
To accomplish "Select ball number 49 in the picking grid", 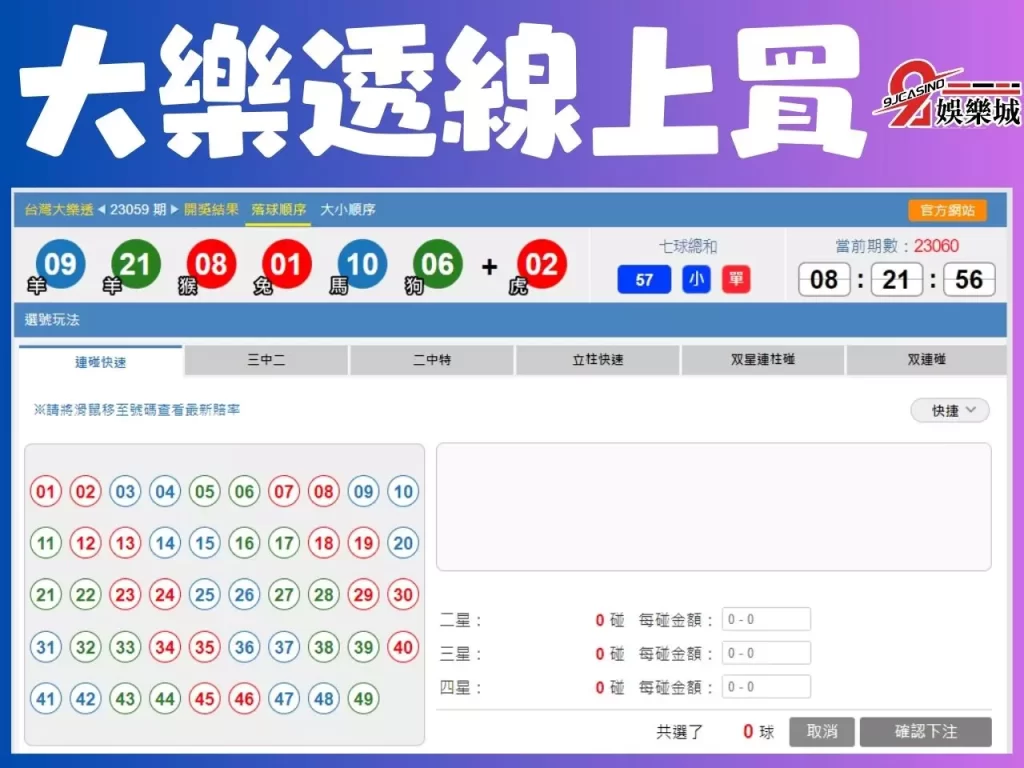I will coord(364,700).
